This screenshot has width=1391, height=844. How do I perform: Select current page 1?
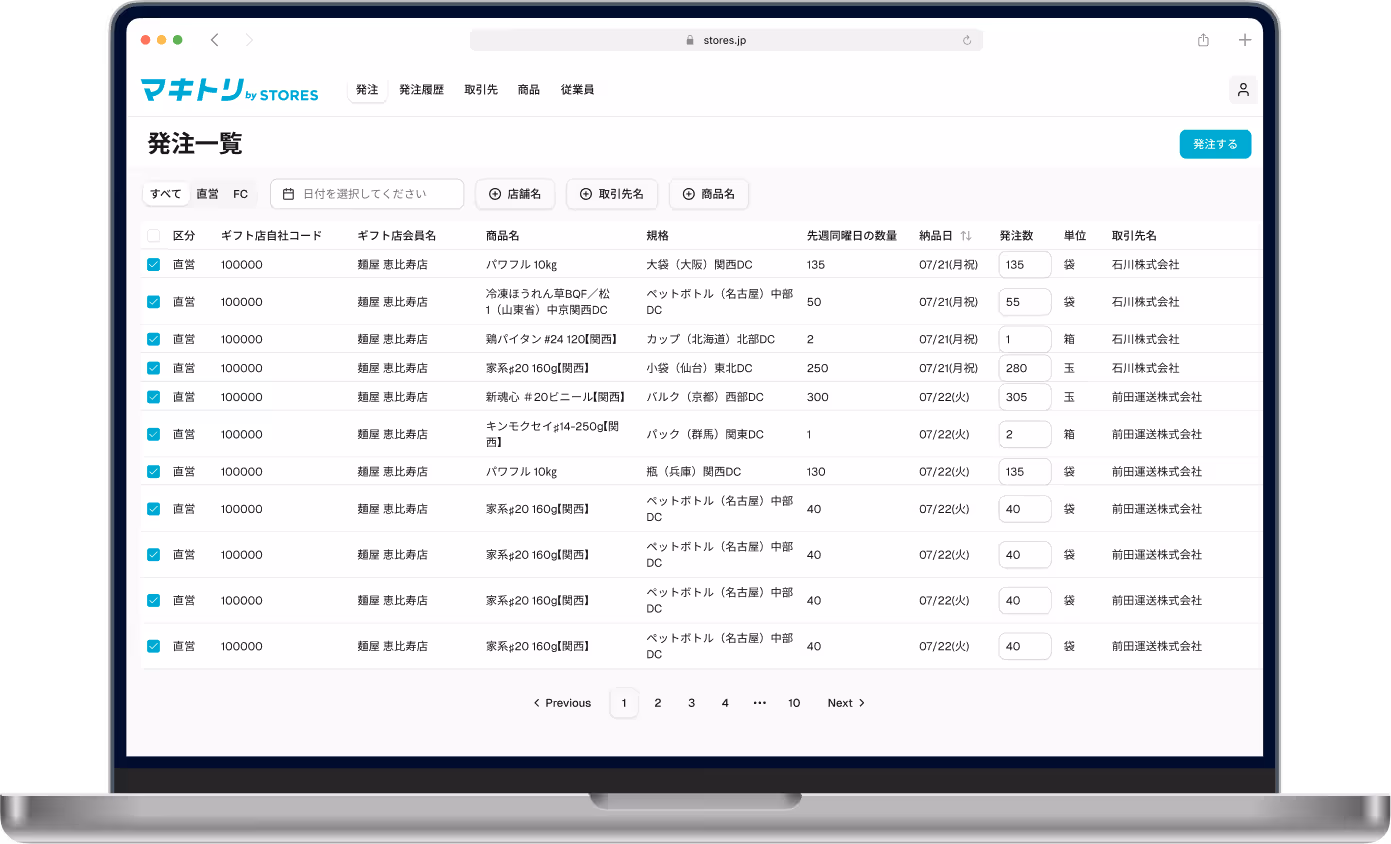click(624, 703)
